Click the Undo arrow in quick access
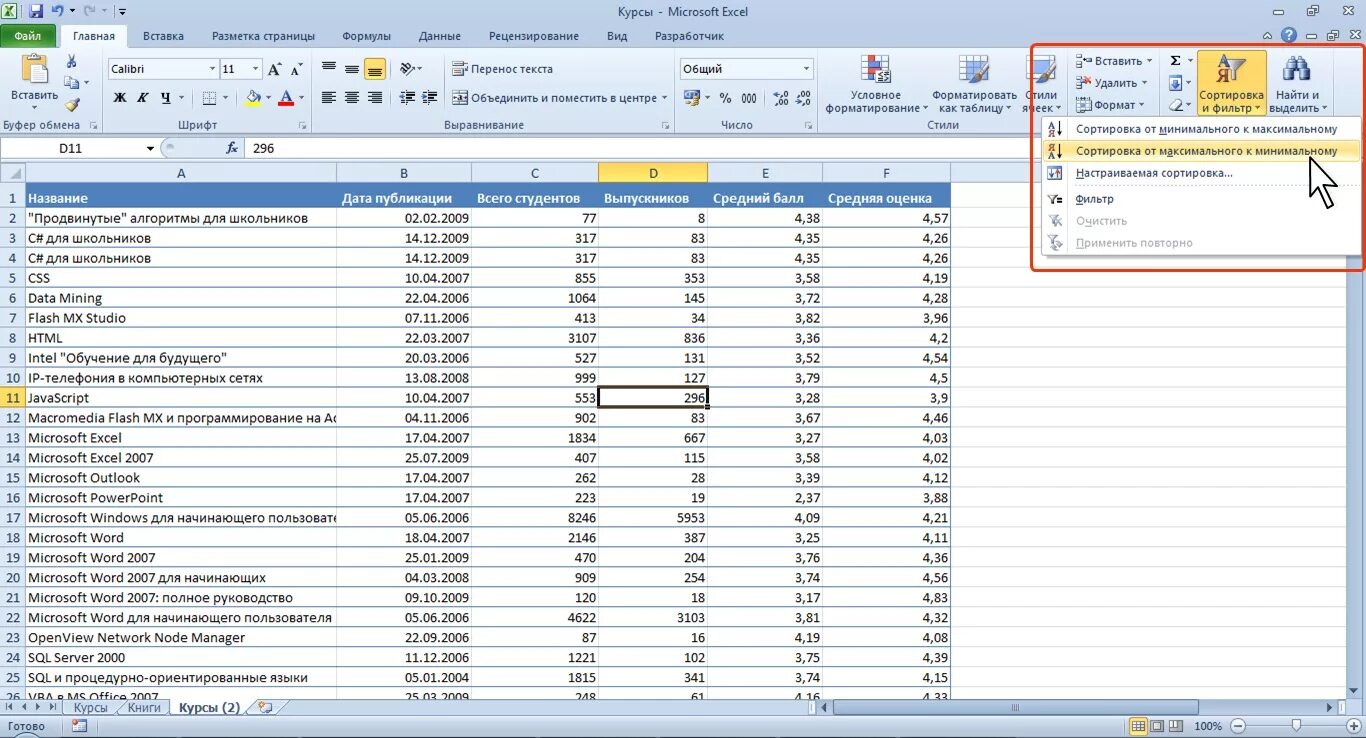 (x=59, y=11)
